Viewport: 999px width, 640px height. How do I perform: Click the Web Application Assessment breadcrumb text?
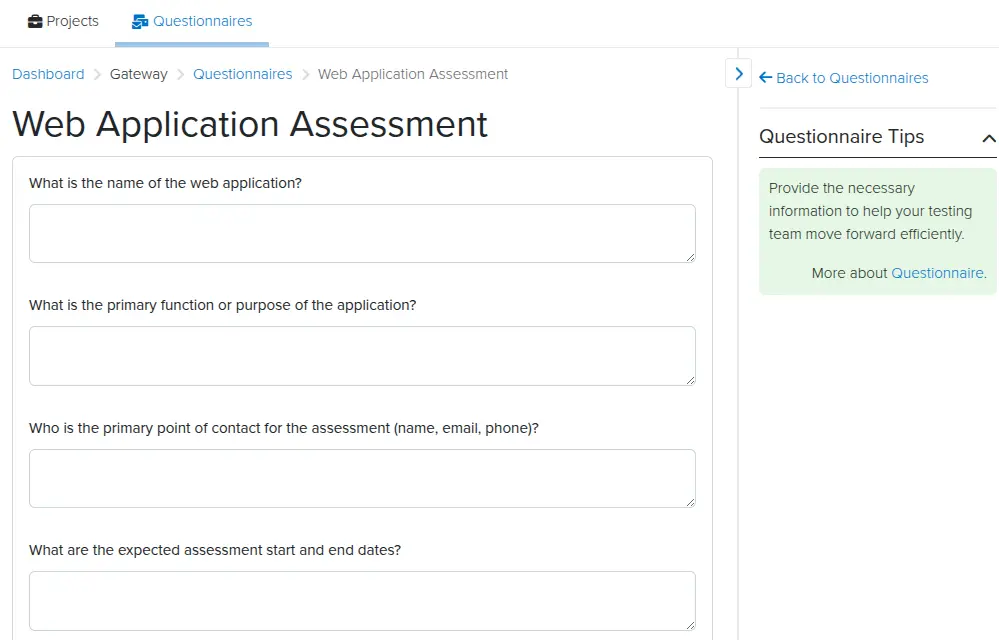[x=413, y=74]
